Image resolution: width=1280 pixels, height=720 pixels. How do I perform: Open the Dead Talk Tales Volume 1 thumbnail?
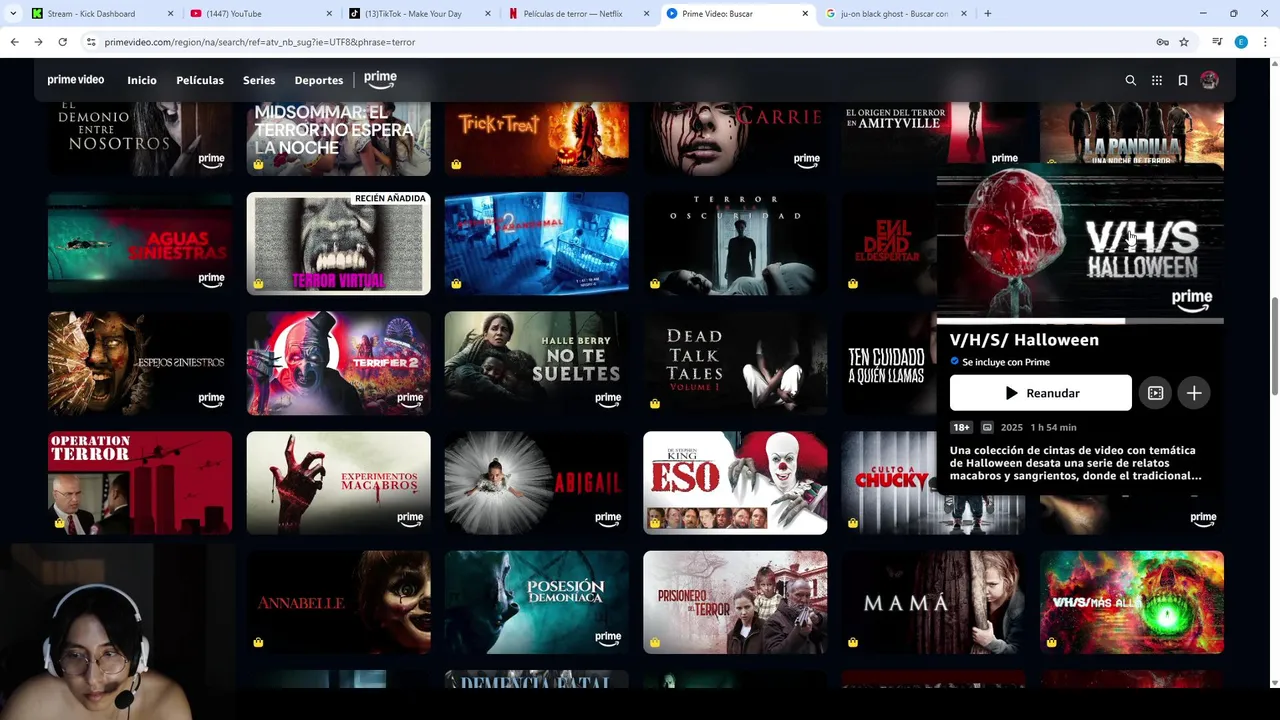735,363
